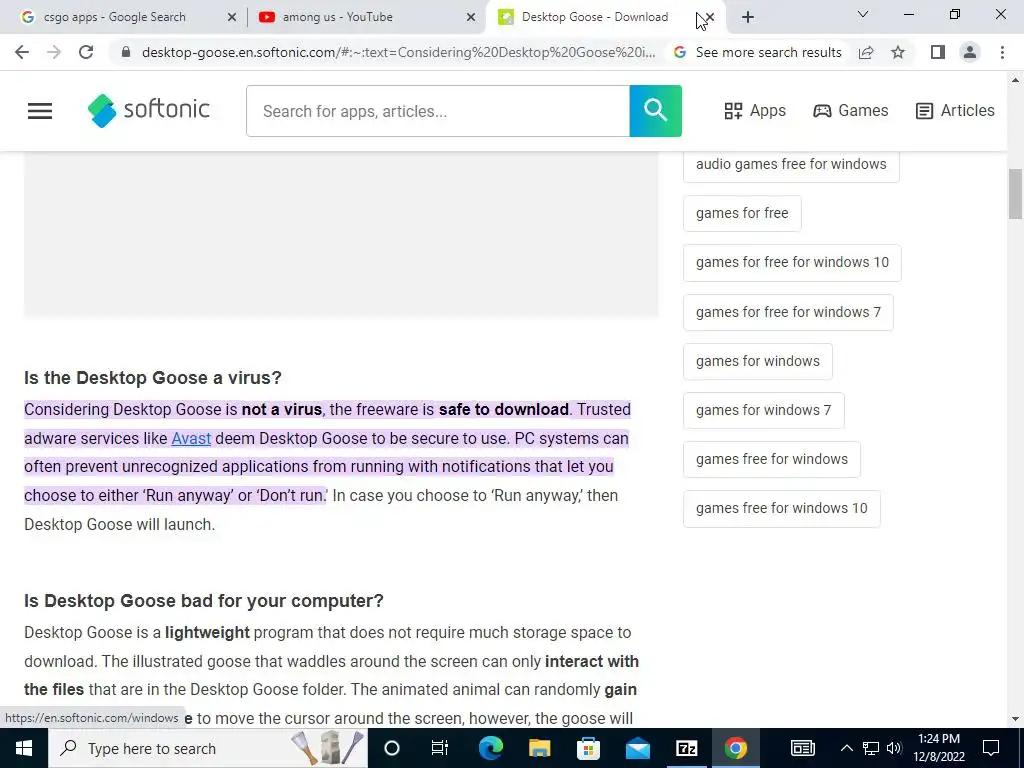Screen dimensions: 1024x768
Task: Open Task View on the taskbar
Action: pyautogui.click(x=440, y=748)
